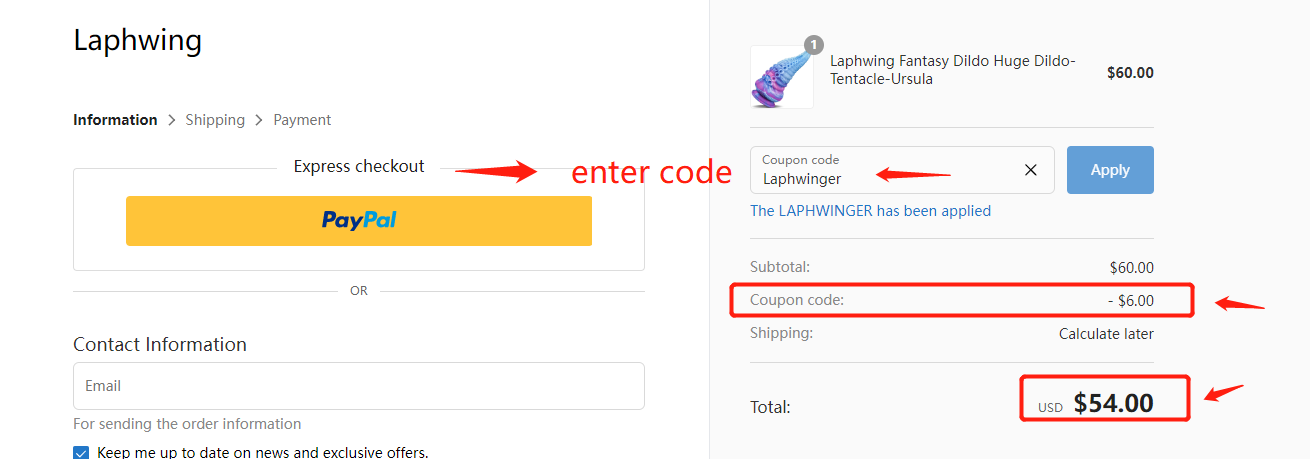The image size is (1310, 459).
Task: Go to the Shipping step
Action: point(215,120)
